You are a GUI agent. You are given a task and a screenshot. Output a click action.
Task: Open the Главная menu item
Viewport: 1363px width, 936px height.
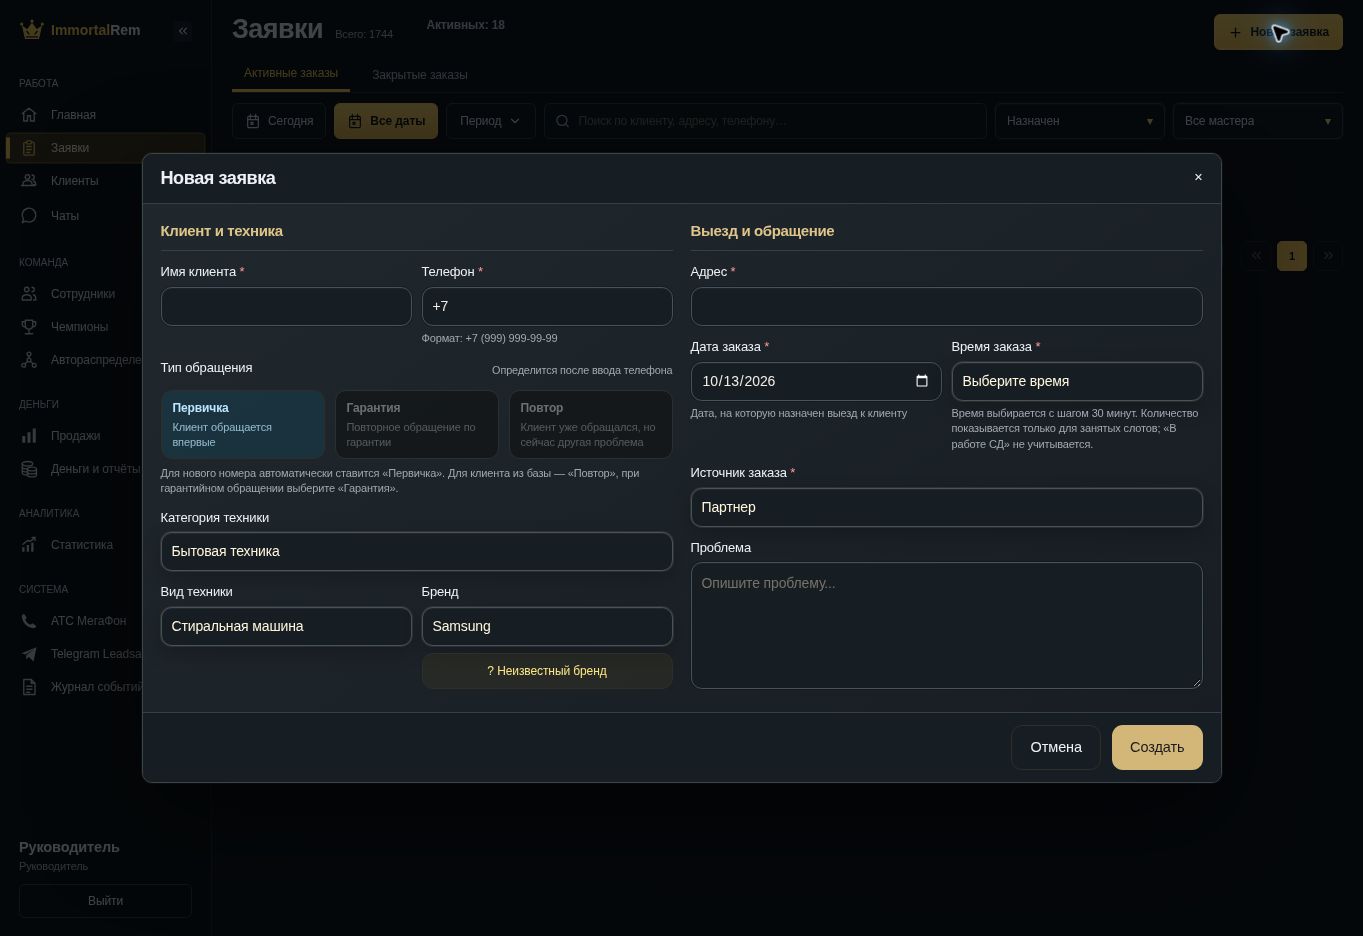click(106, 115)
